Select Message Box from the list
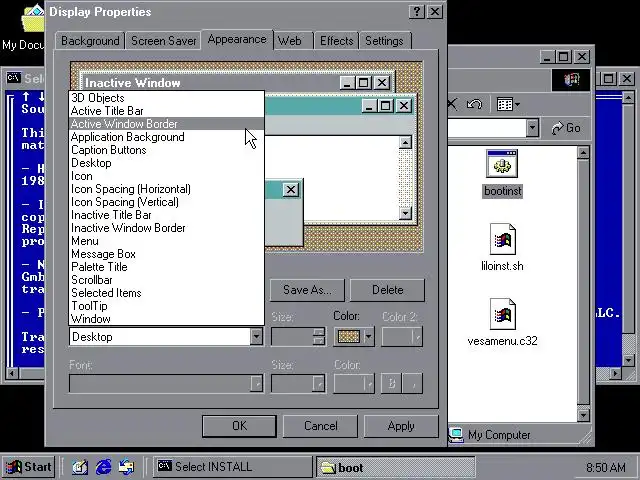Viewport: 640px width, 480px height. 167,254
